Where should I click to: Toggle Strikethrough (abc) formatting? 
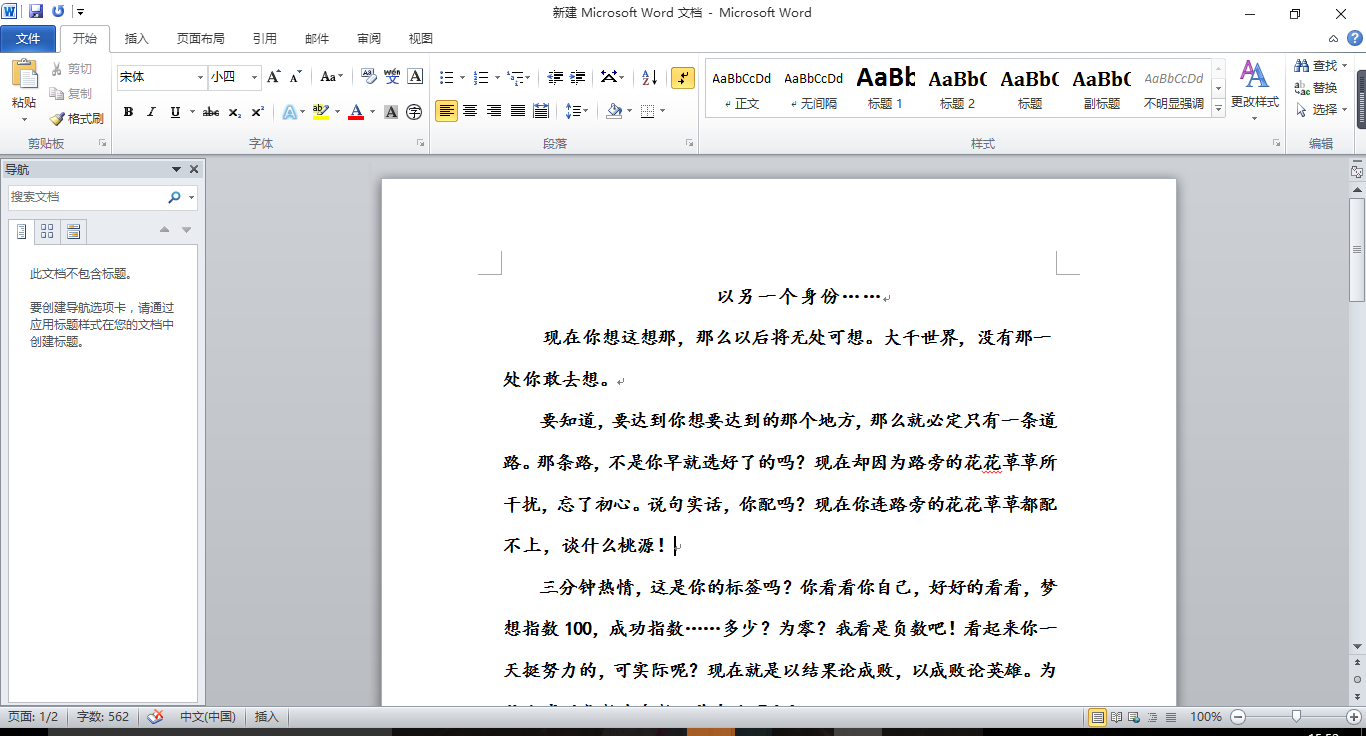pos(211,112)
